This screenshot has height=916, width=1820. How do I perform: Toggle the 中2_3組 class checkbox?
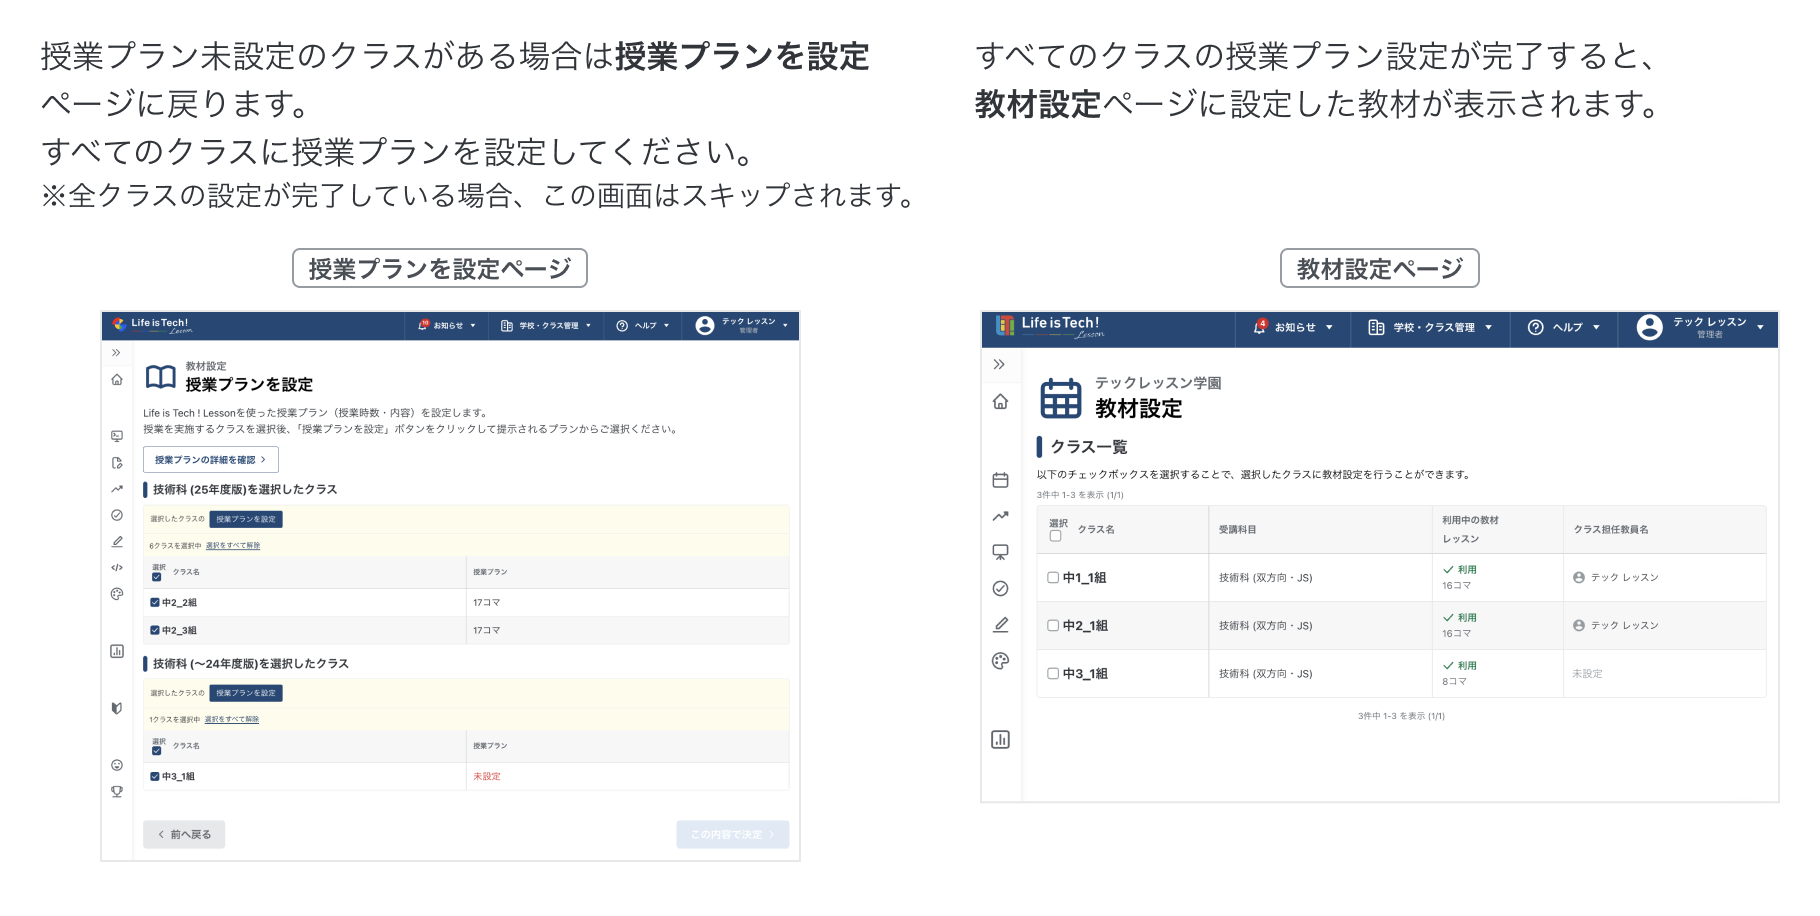[x=155, y=631]
